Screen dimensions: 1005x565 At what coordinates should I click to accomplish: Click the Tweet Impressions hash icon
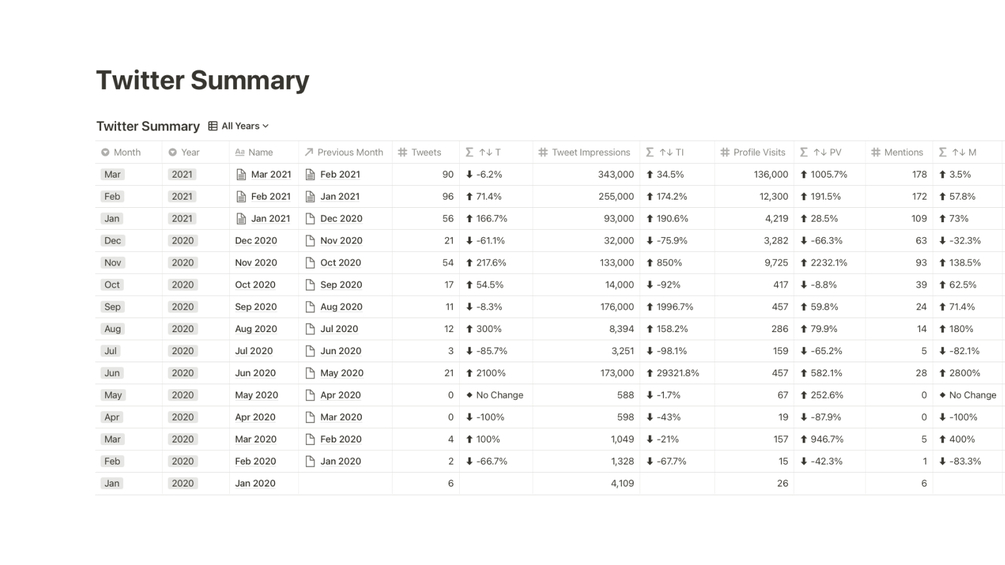(543, 152)
